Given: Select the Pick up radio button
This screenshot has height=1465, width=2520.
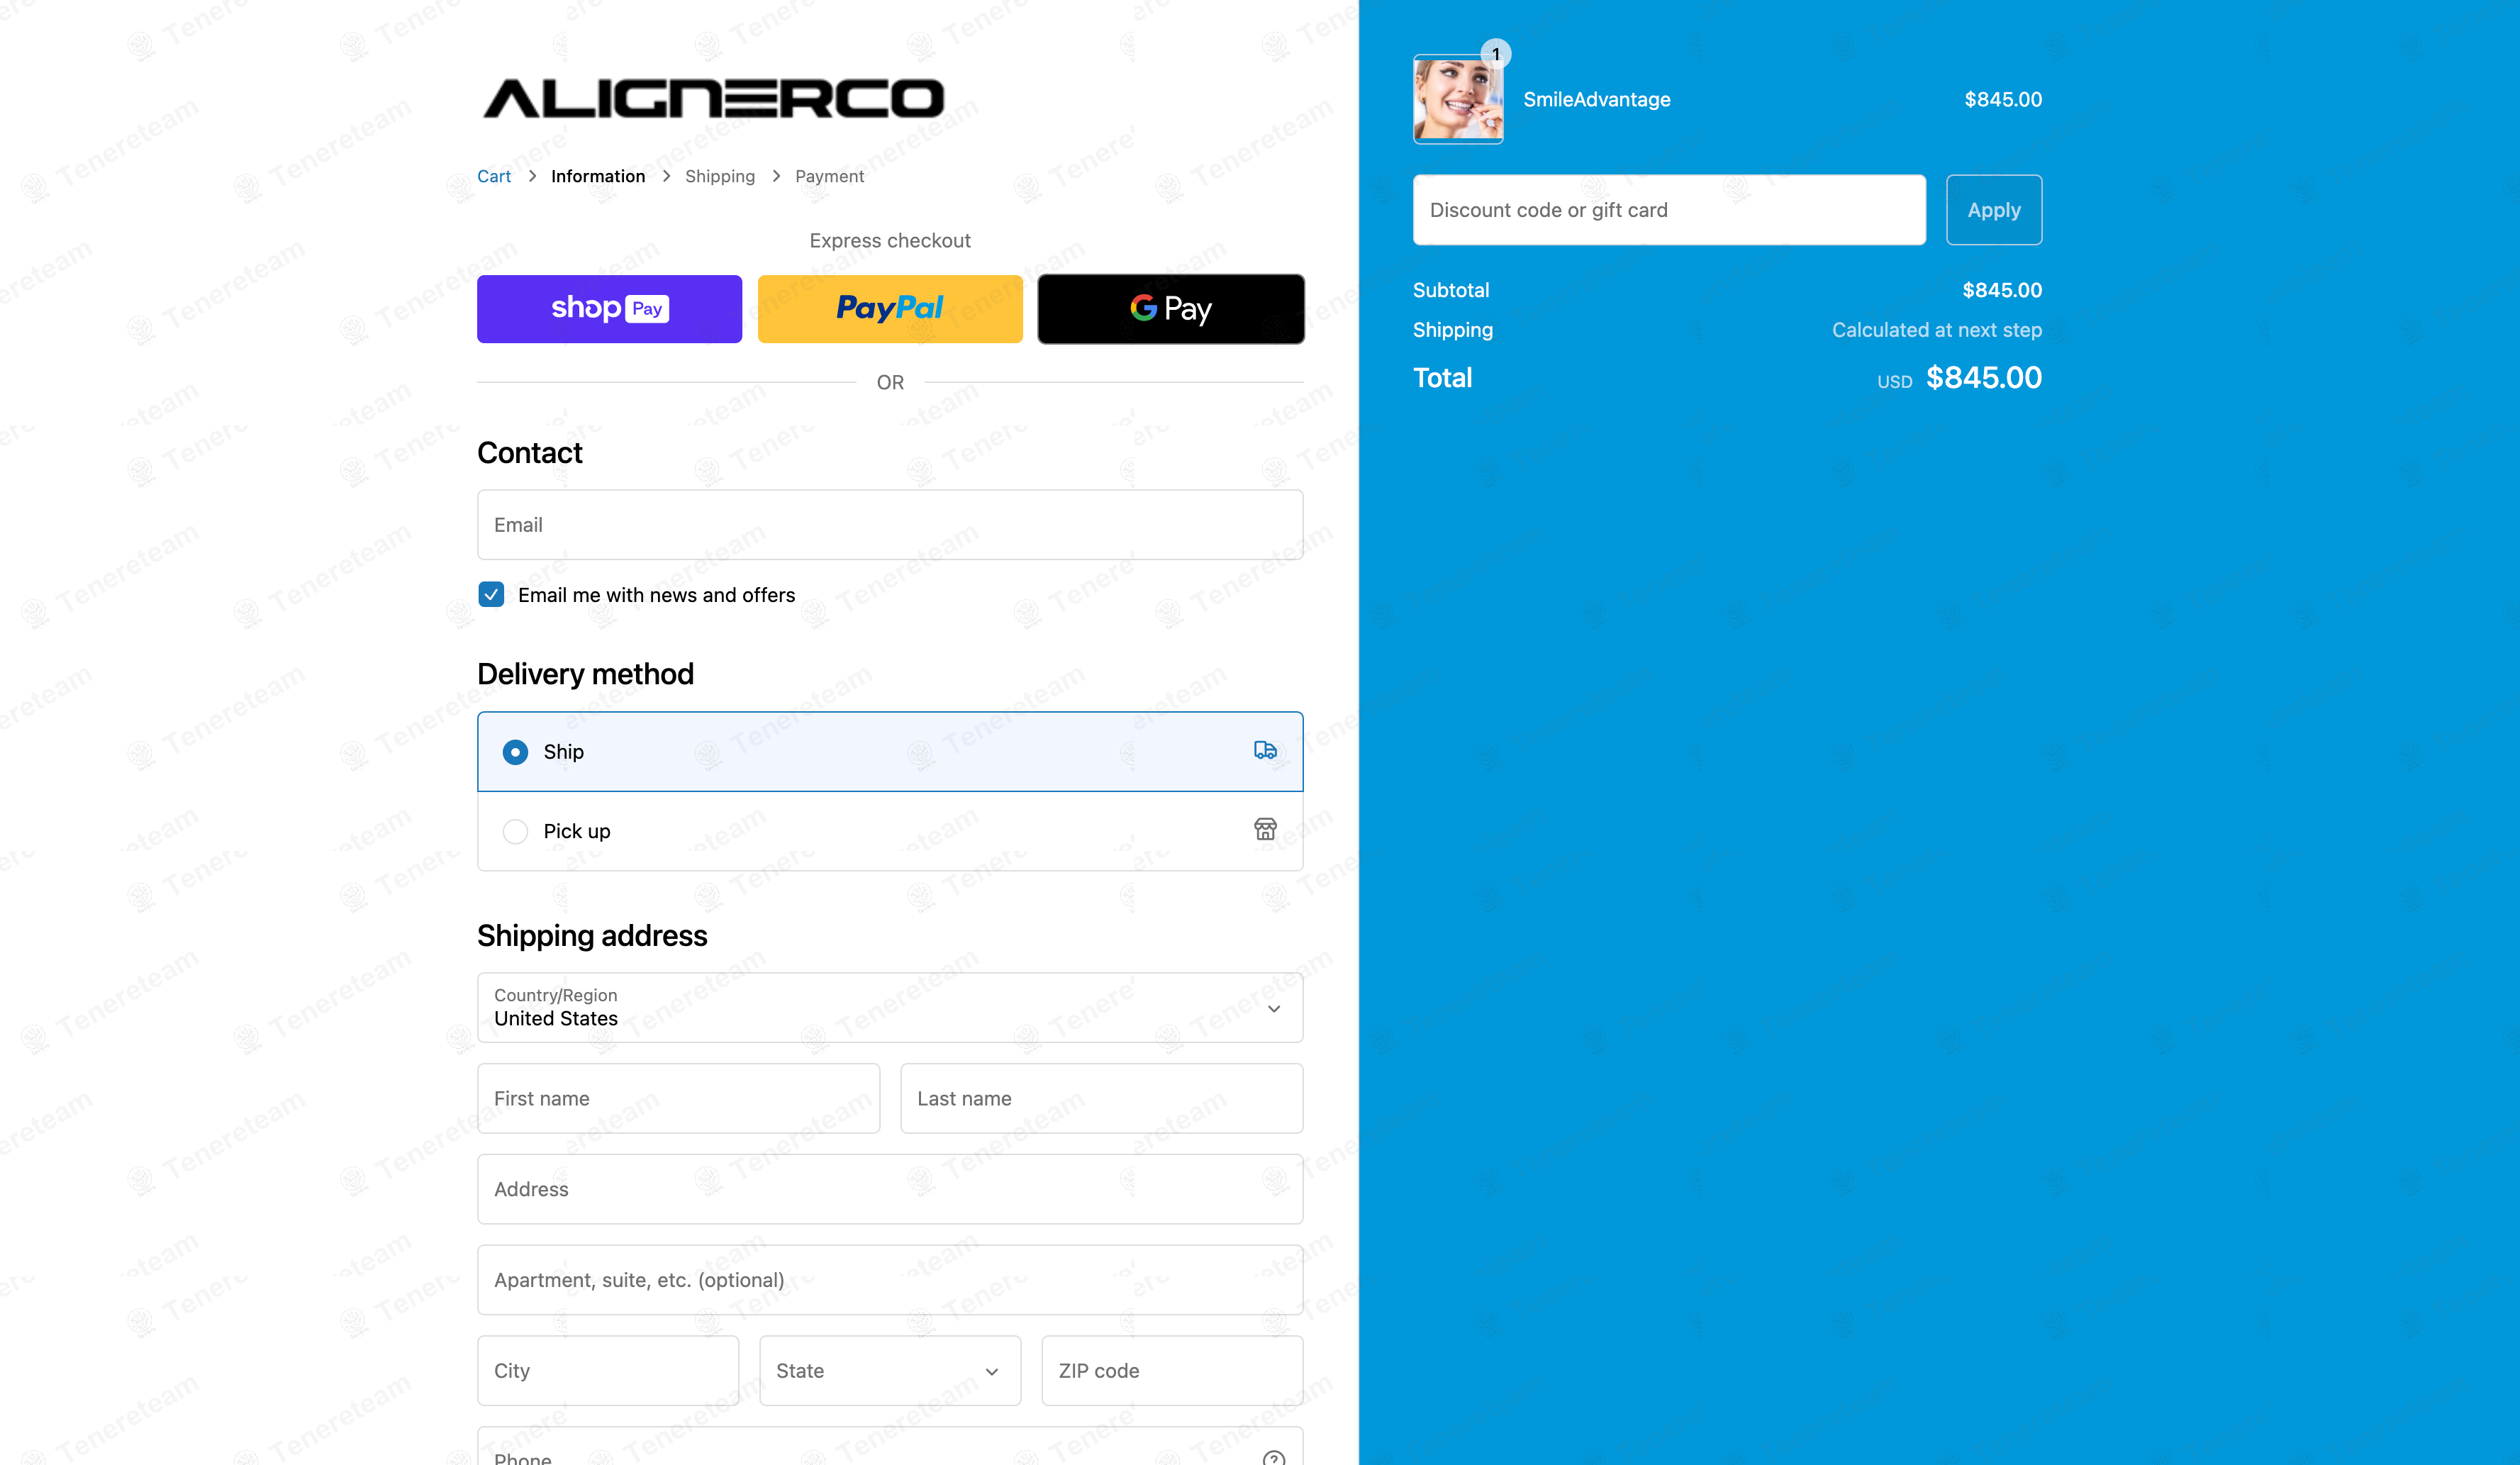Looking at the screenshot, I should (515, 831).
